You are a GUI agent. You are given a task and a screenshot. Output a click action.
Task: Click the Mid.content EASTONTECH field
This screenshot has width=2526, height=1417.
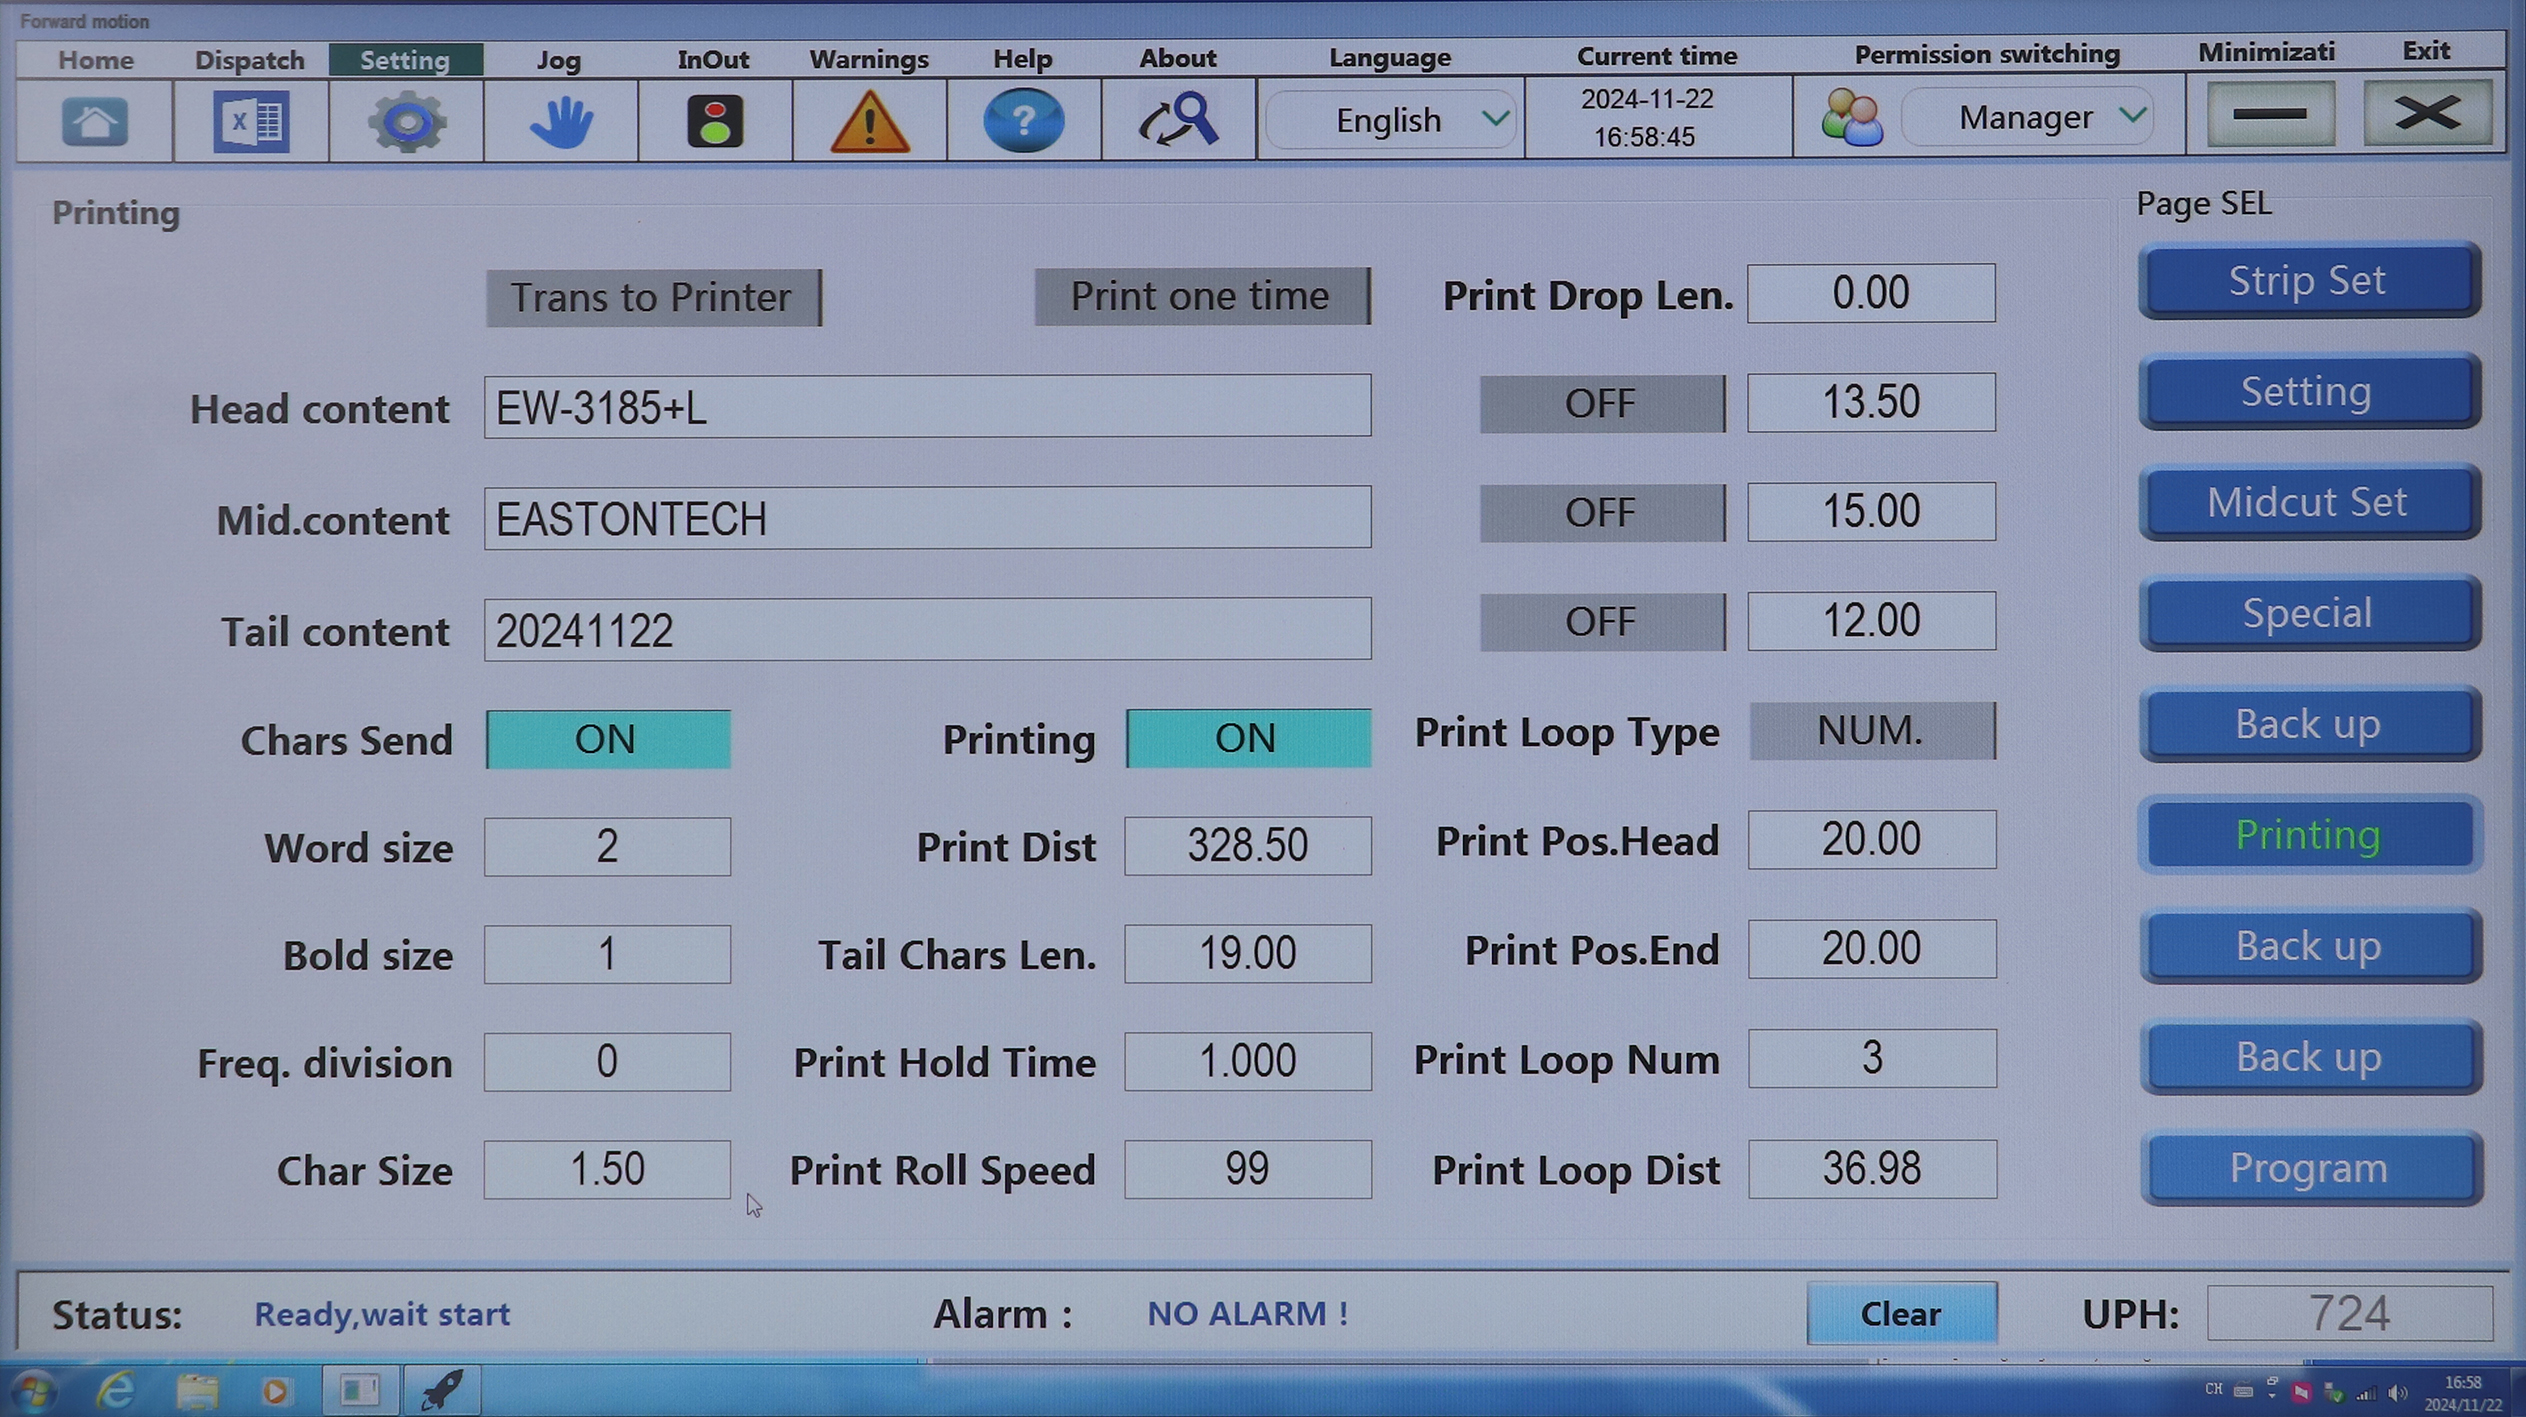click(x=928, y=517)
